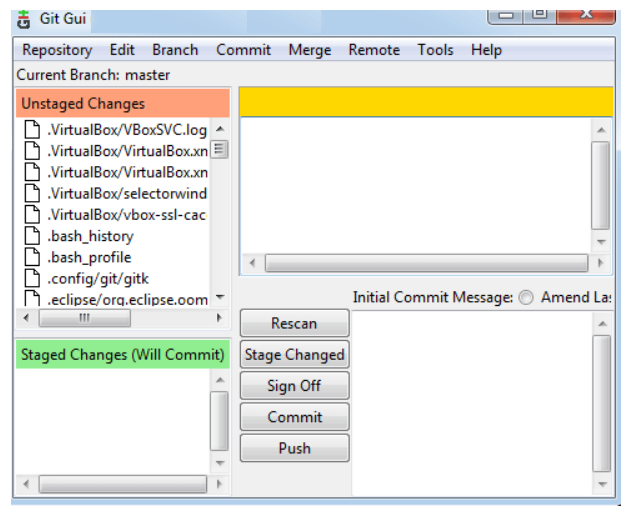Click the commit message scroll down arrow
632x514 pixels.
click(x=603, y=484)
